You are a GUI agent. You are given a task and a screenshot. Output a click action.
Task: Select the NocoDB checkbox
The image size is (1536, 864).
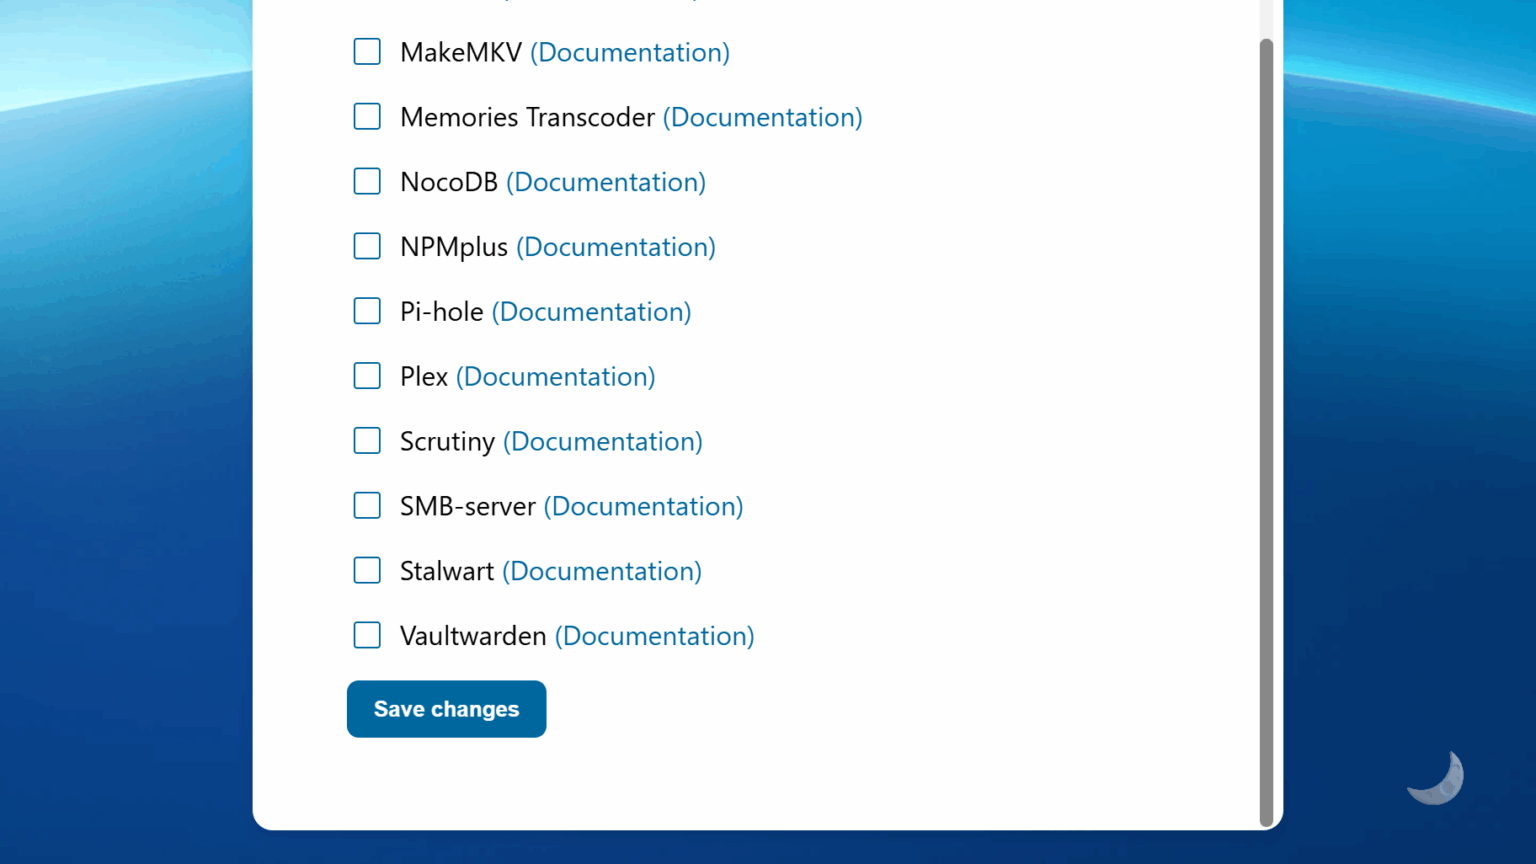[367, 181]
